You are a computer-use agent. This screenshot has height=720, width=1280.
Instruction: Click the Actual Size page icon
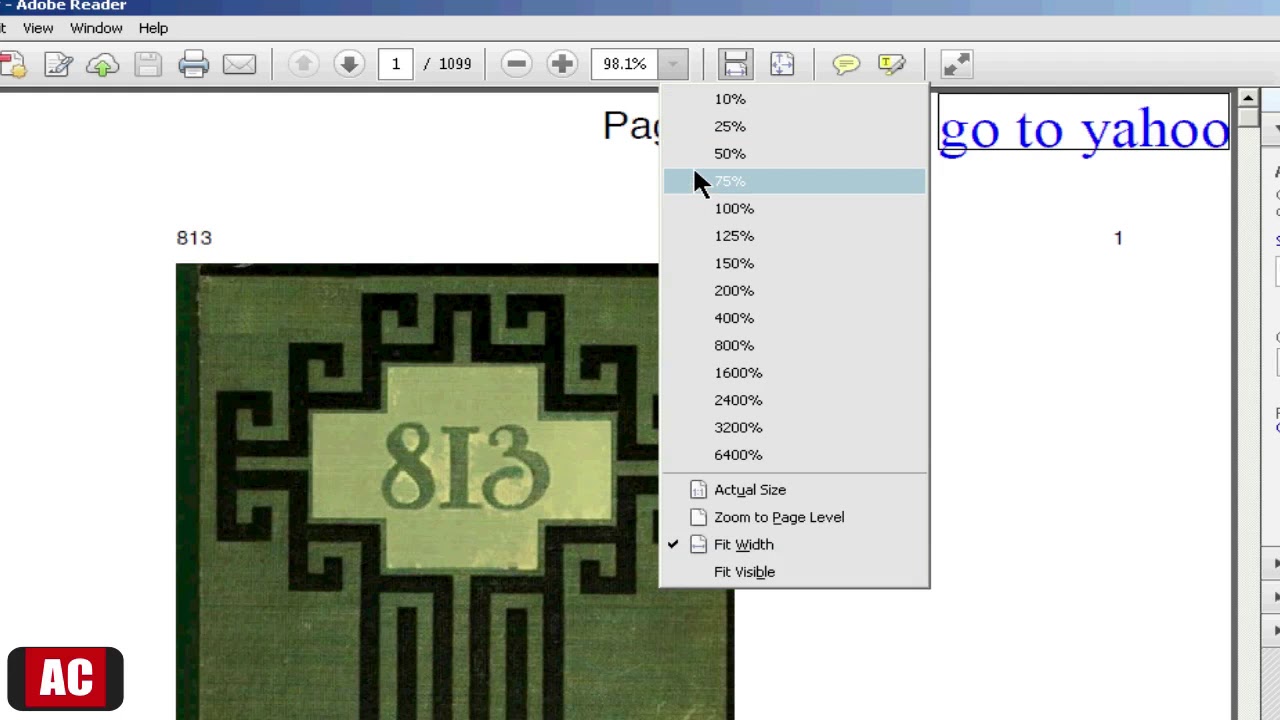(x=698, y=490)
